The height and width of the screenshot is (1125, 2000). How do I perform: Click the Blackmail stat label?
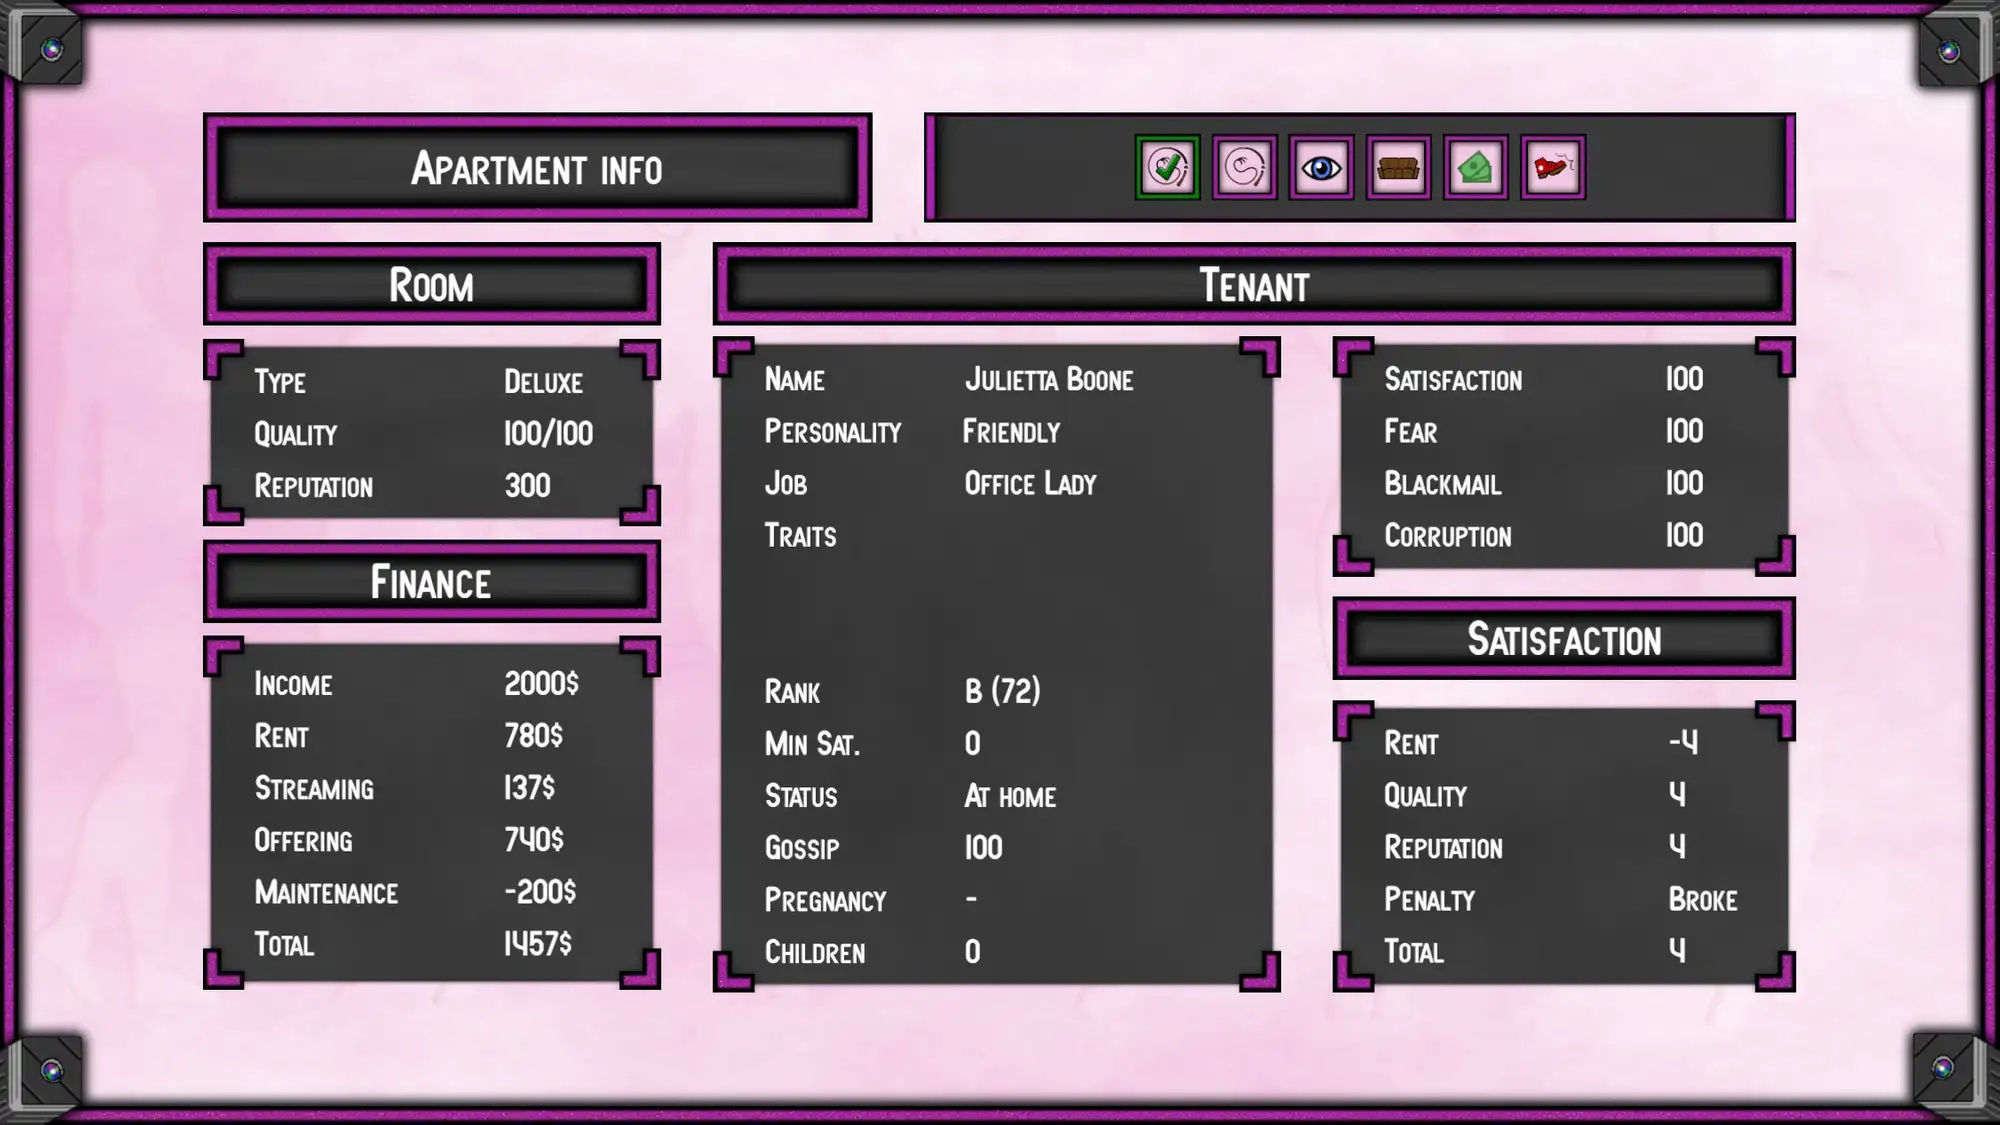[1442, 484]
